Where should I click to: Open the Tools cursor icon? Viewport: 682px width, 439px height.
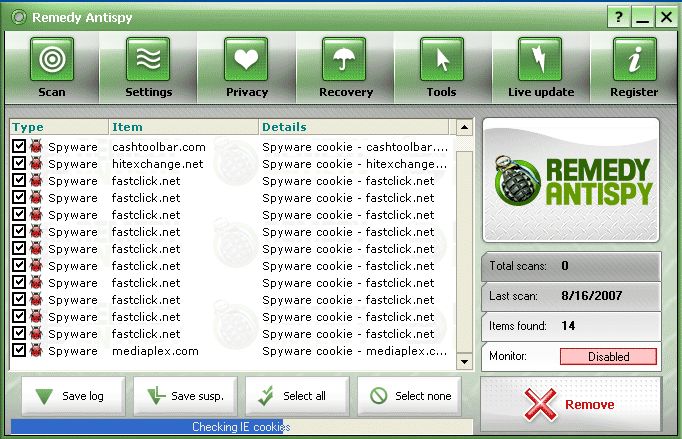442,59
